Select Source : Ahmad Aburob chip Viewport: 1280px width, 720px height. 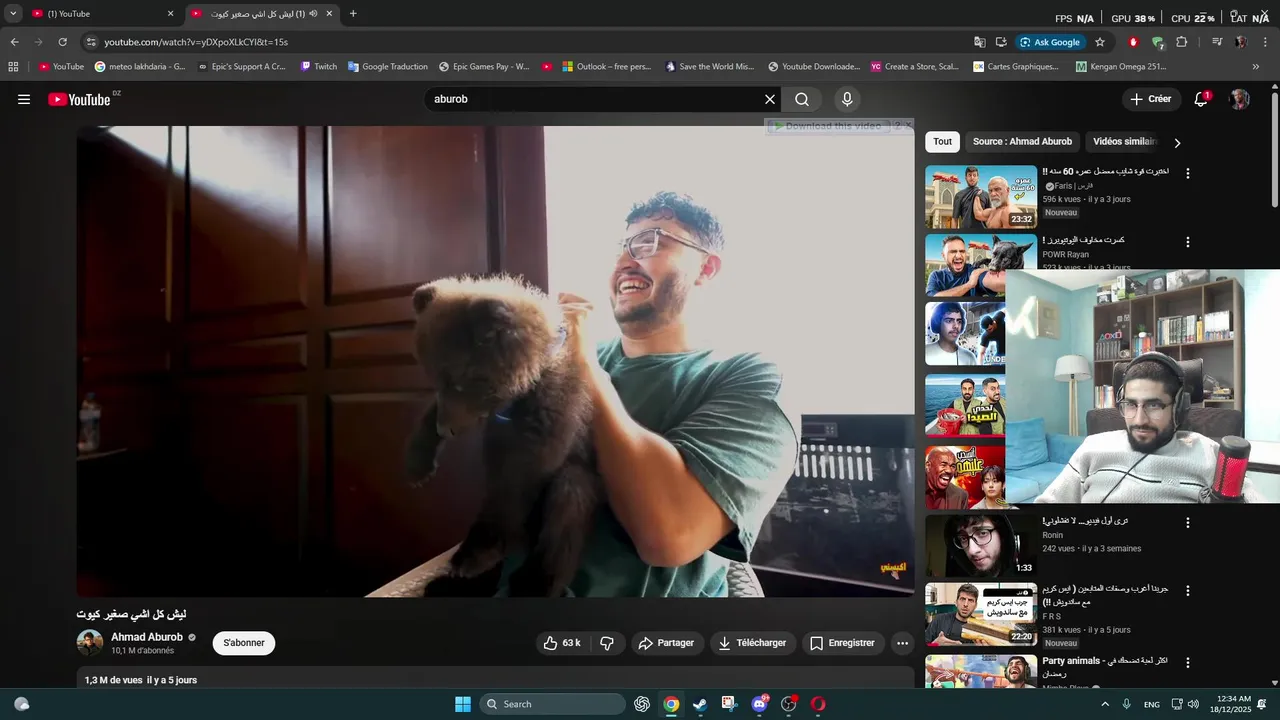pos(1022,142)
